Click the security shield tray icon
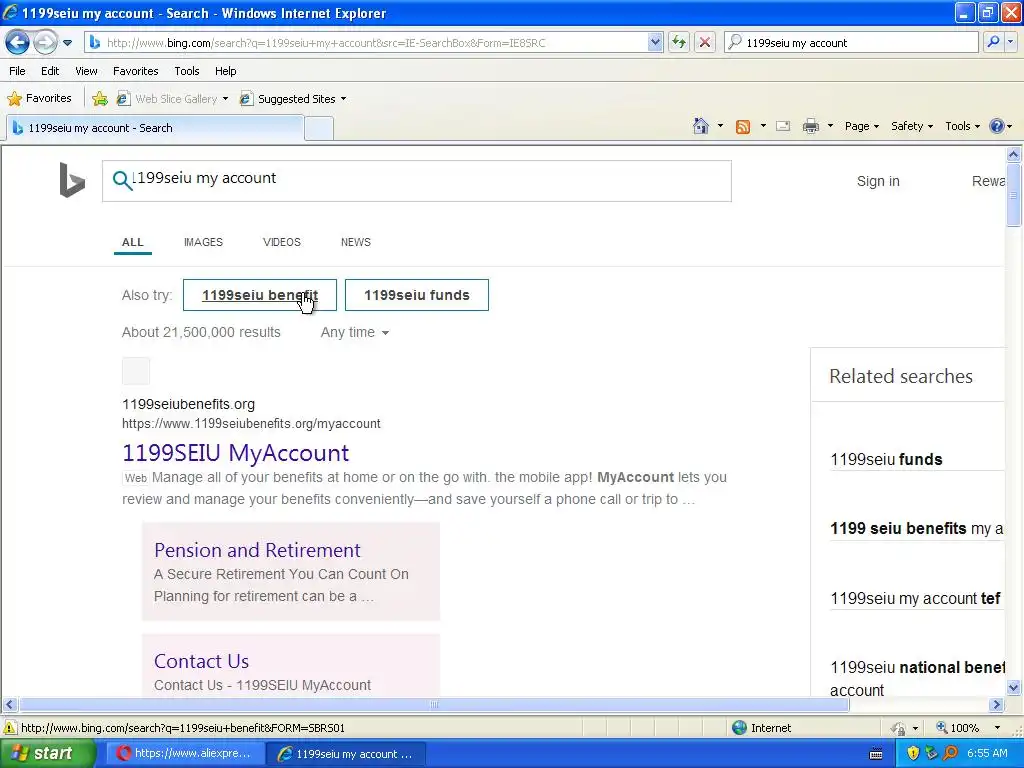1024x768 pixels. (x=913, y=753)
